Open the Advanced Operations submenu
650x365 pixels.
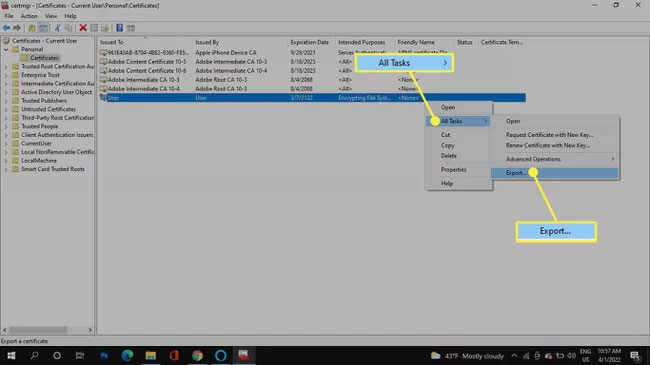(555, 159)
